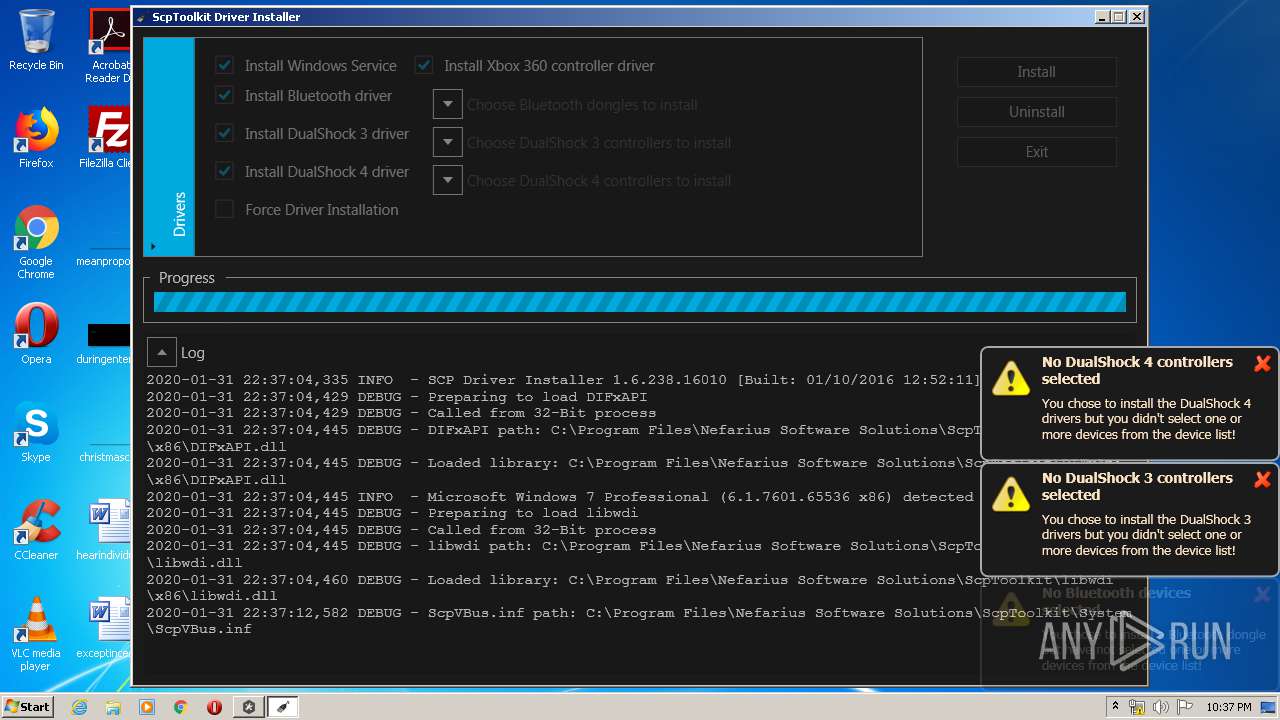Viewport: 1280px width, 720px height.
Task: Switch to the active installer taskbar button
Action: [282, 707]
